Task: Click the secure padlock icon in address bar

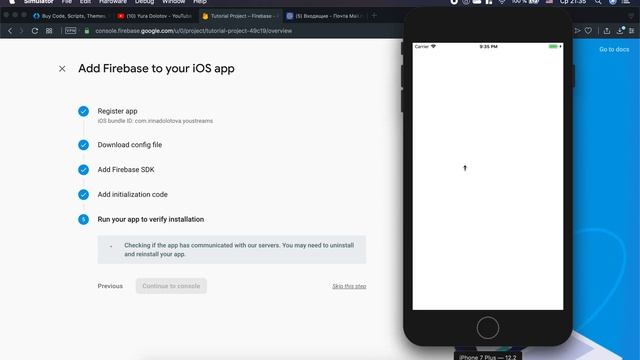Action: pyautogui.click(x=87, y=31)
